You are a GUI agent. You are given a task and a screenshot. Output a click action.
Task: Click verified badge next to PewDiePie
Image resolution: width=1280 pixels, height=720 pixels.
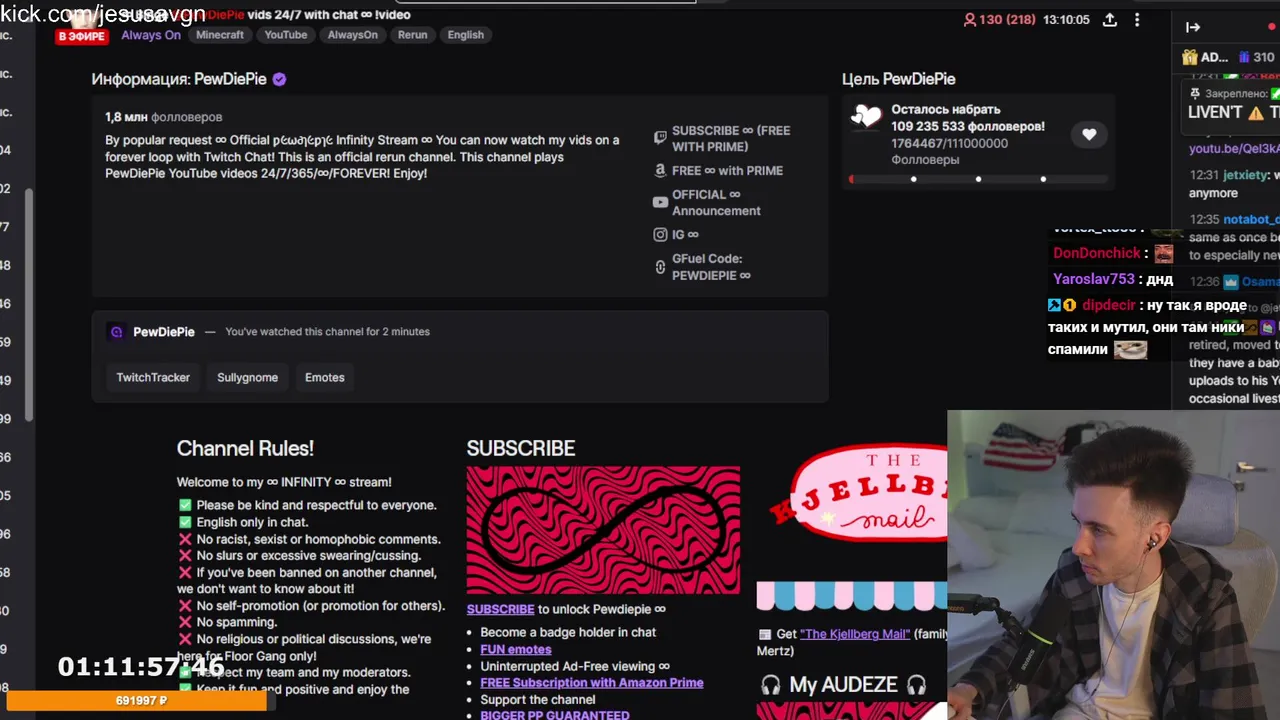[x=279, y=79]
